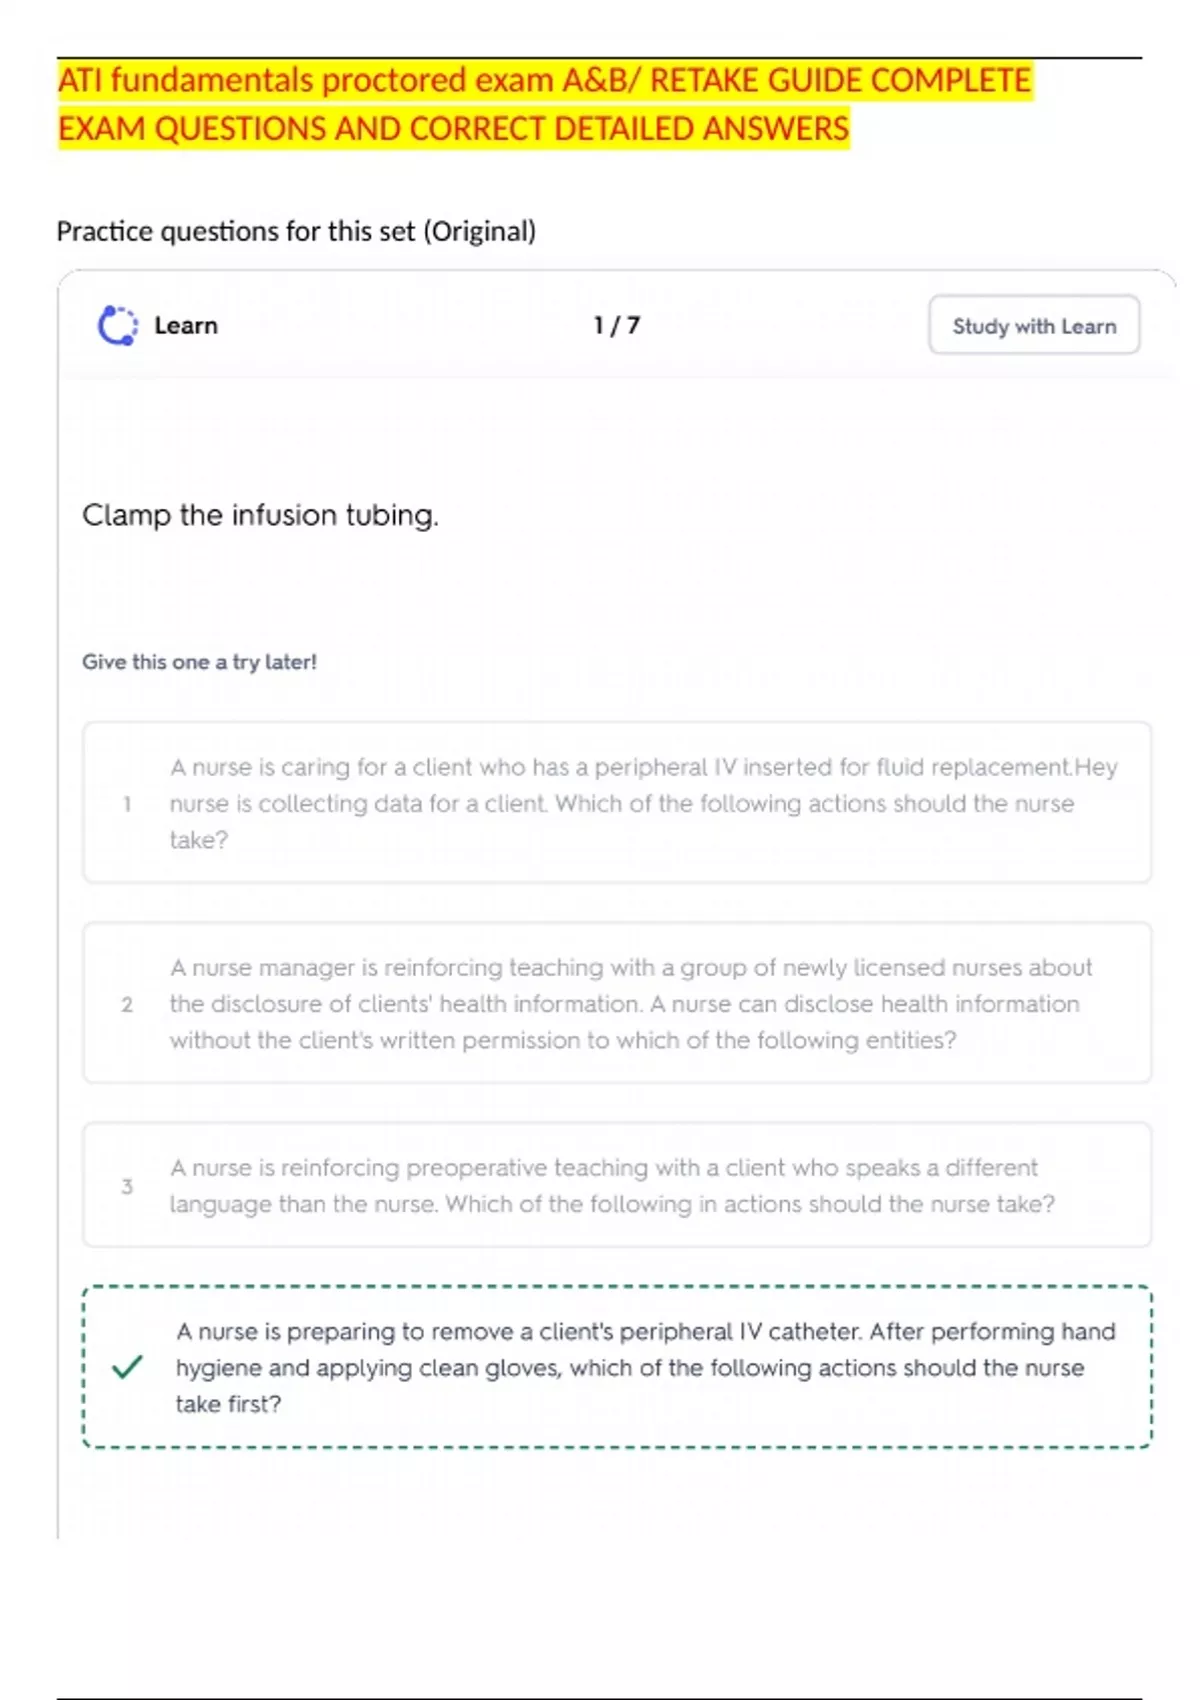The image size is (1200, 1700).
Task: Click the number 3 option marker
Action: pos(127,1186)
